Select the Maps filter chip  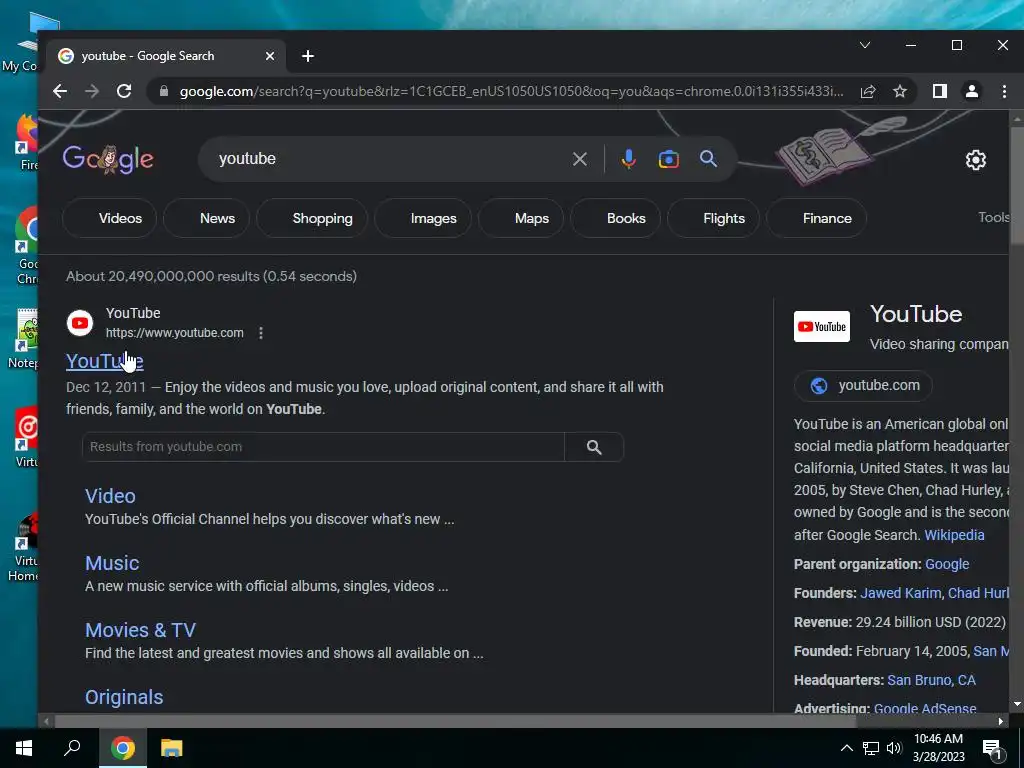521,218
